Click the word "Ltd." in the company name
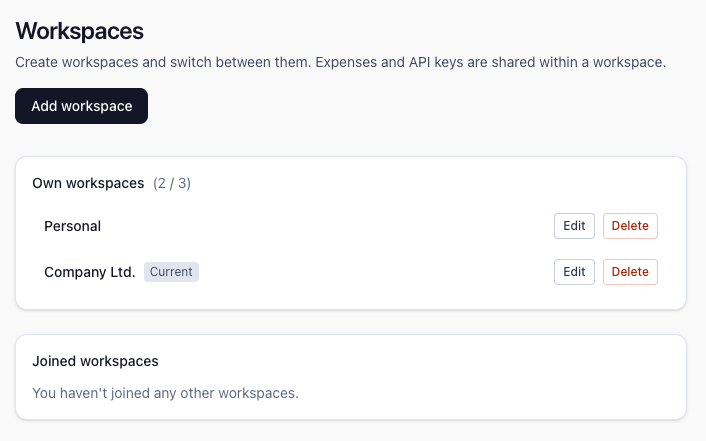The height and width of the screenshot is (441, 706). pyautogui.click(x=120, y=272)
